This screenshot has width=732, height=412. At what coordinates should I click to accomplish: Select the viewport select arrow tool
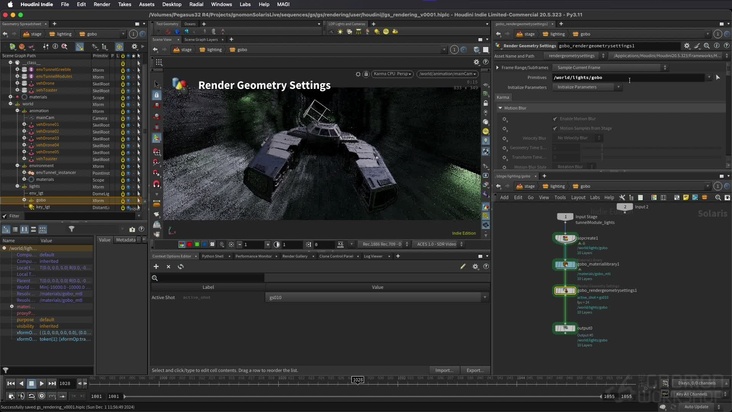[157, 84]
